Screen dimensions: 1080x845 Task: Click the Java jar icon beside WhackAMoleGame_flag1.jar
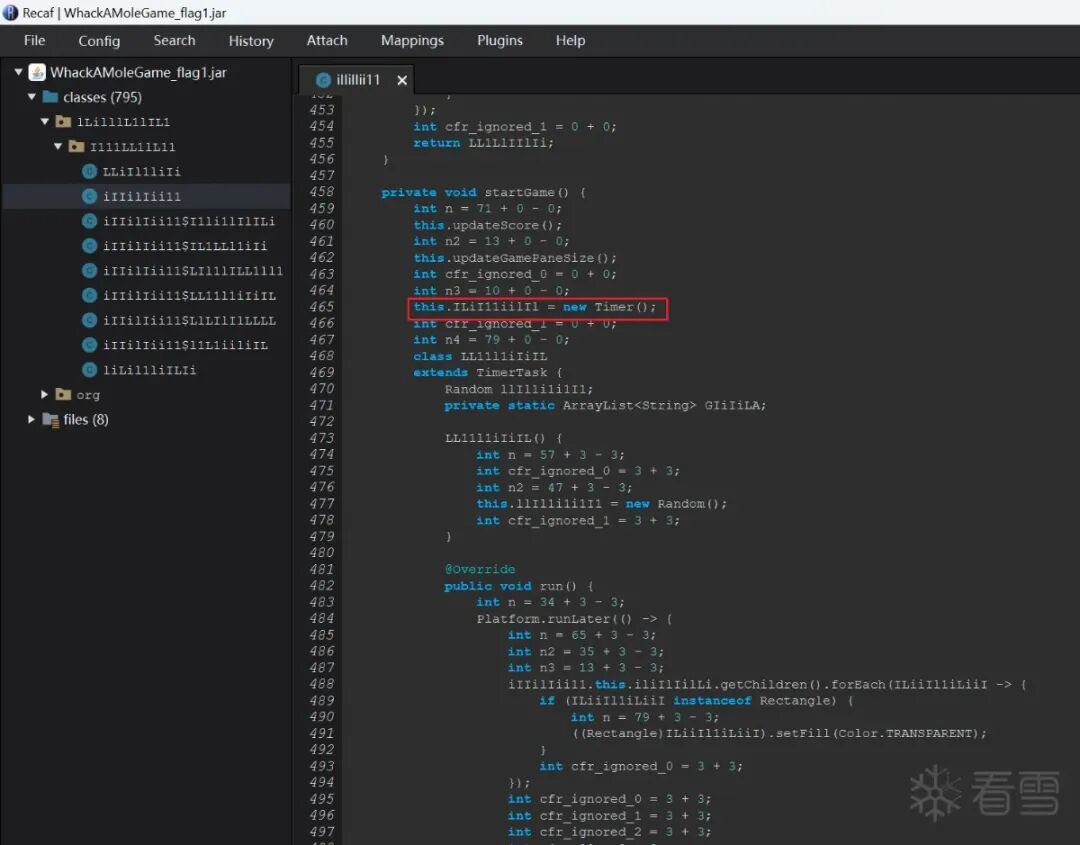[x=37, y=72]
